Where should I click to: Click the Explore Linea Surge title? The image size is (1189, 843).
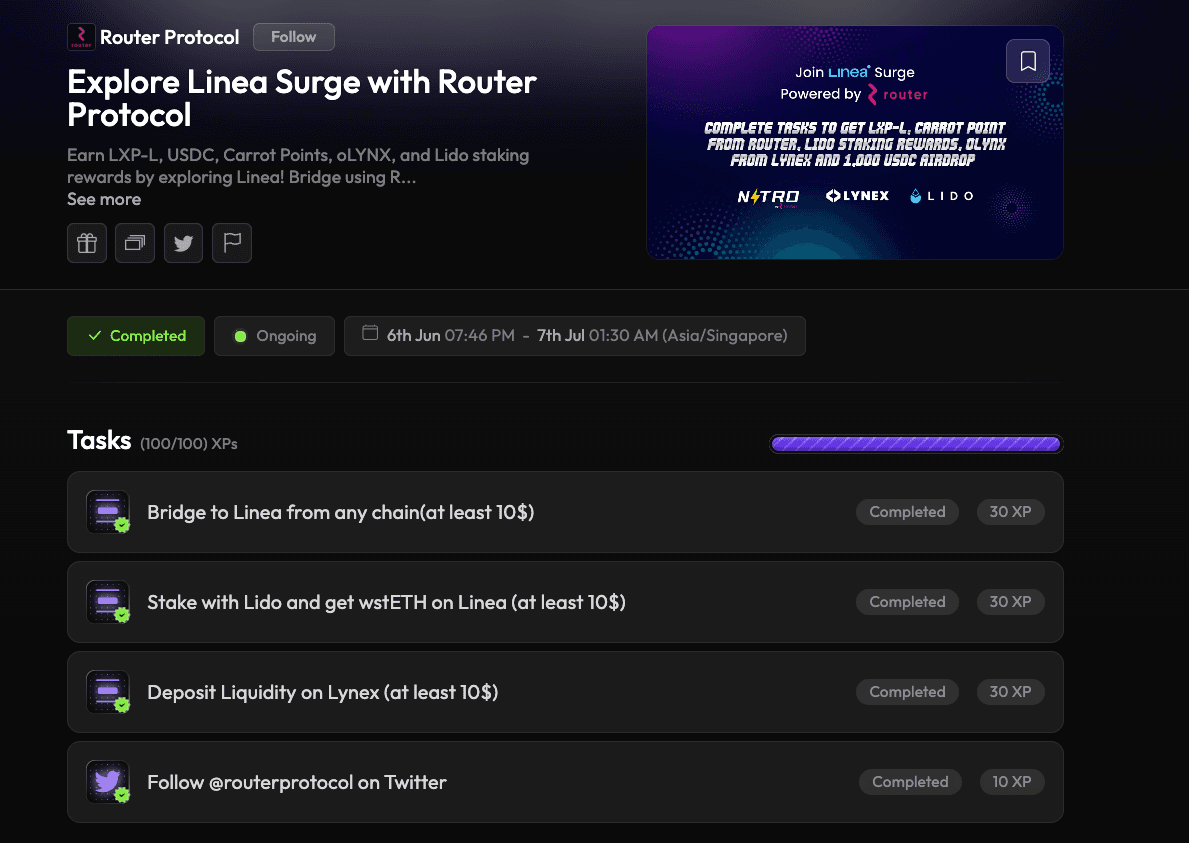[302, 99]
